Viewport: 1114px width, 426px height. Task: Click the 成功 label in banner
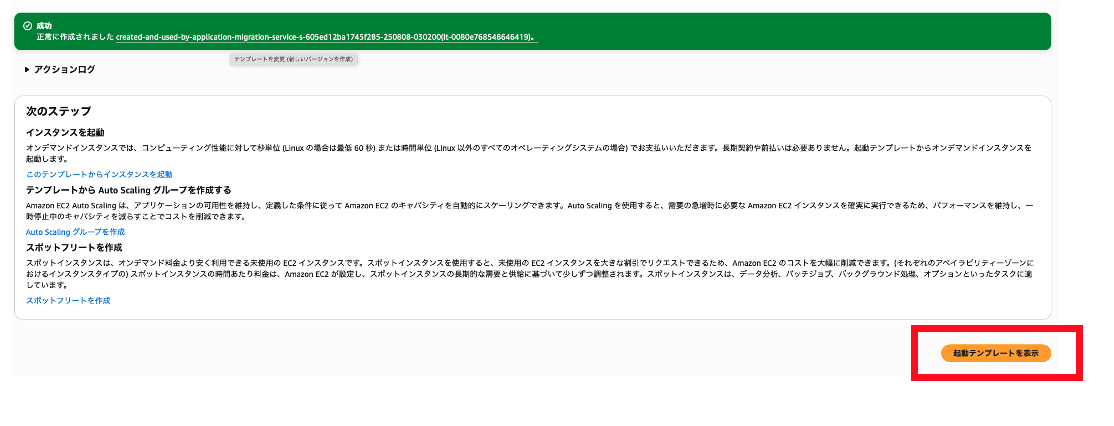pyautogui.click(x=44, y=26)
